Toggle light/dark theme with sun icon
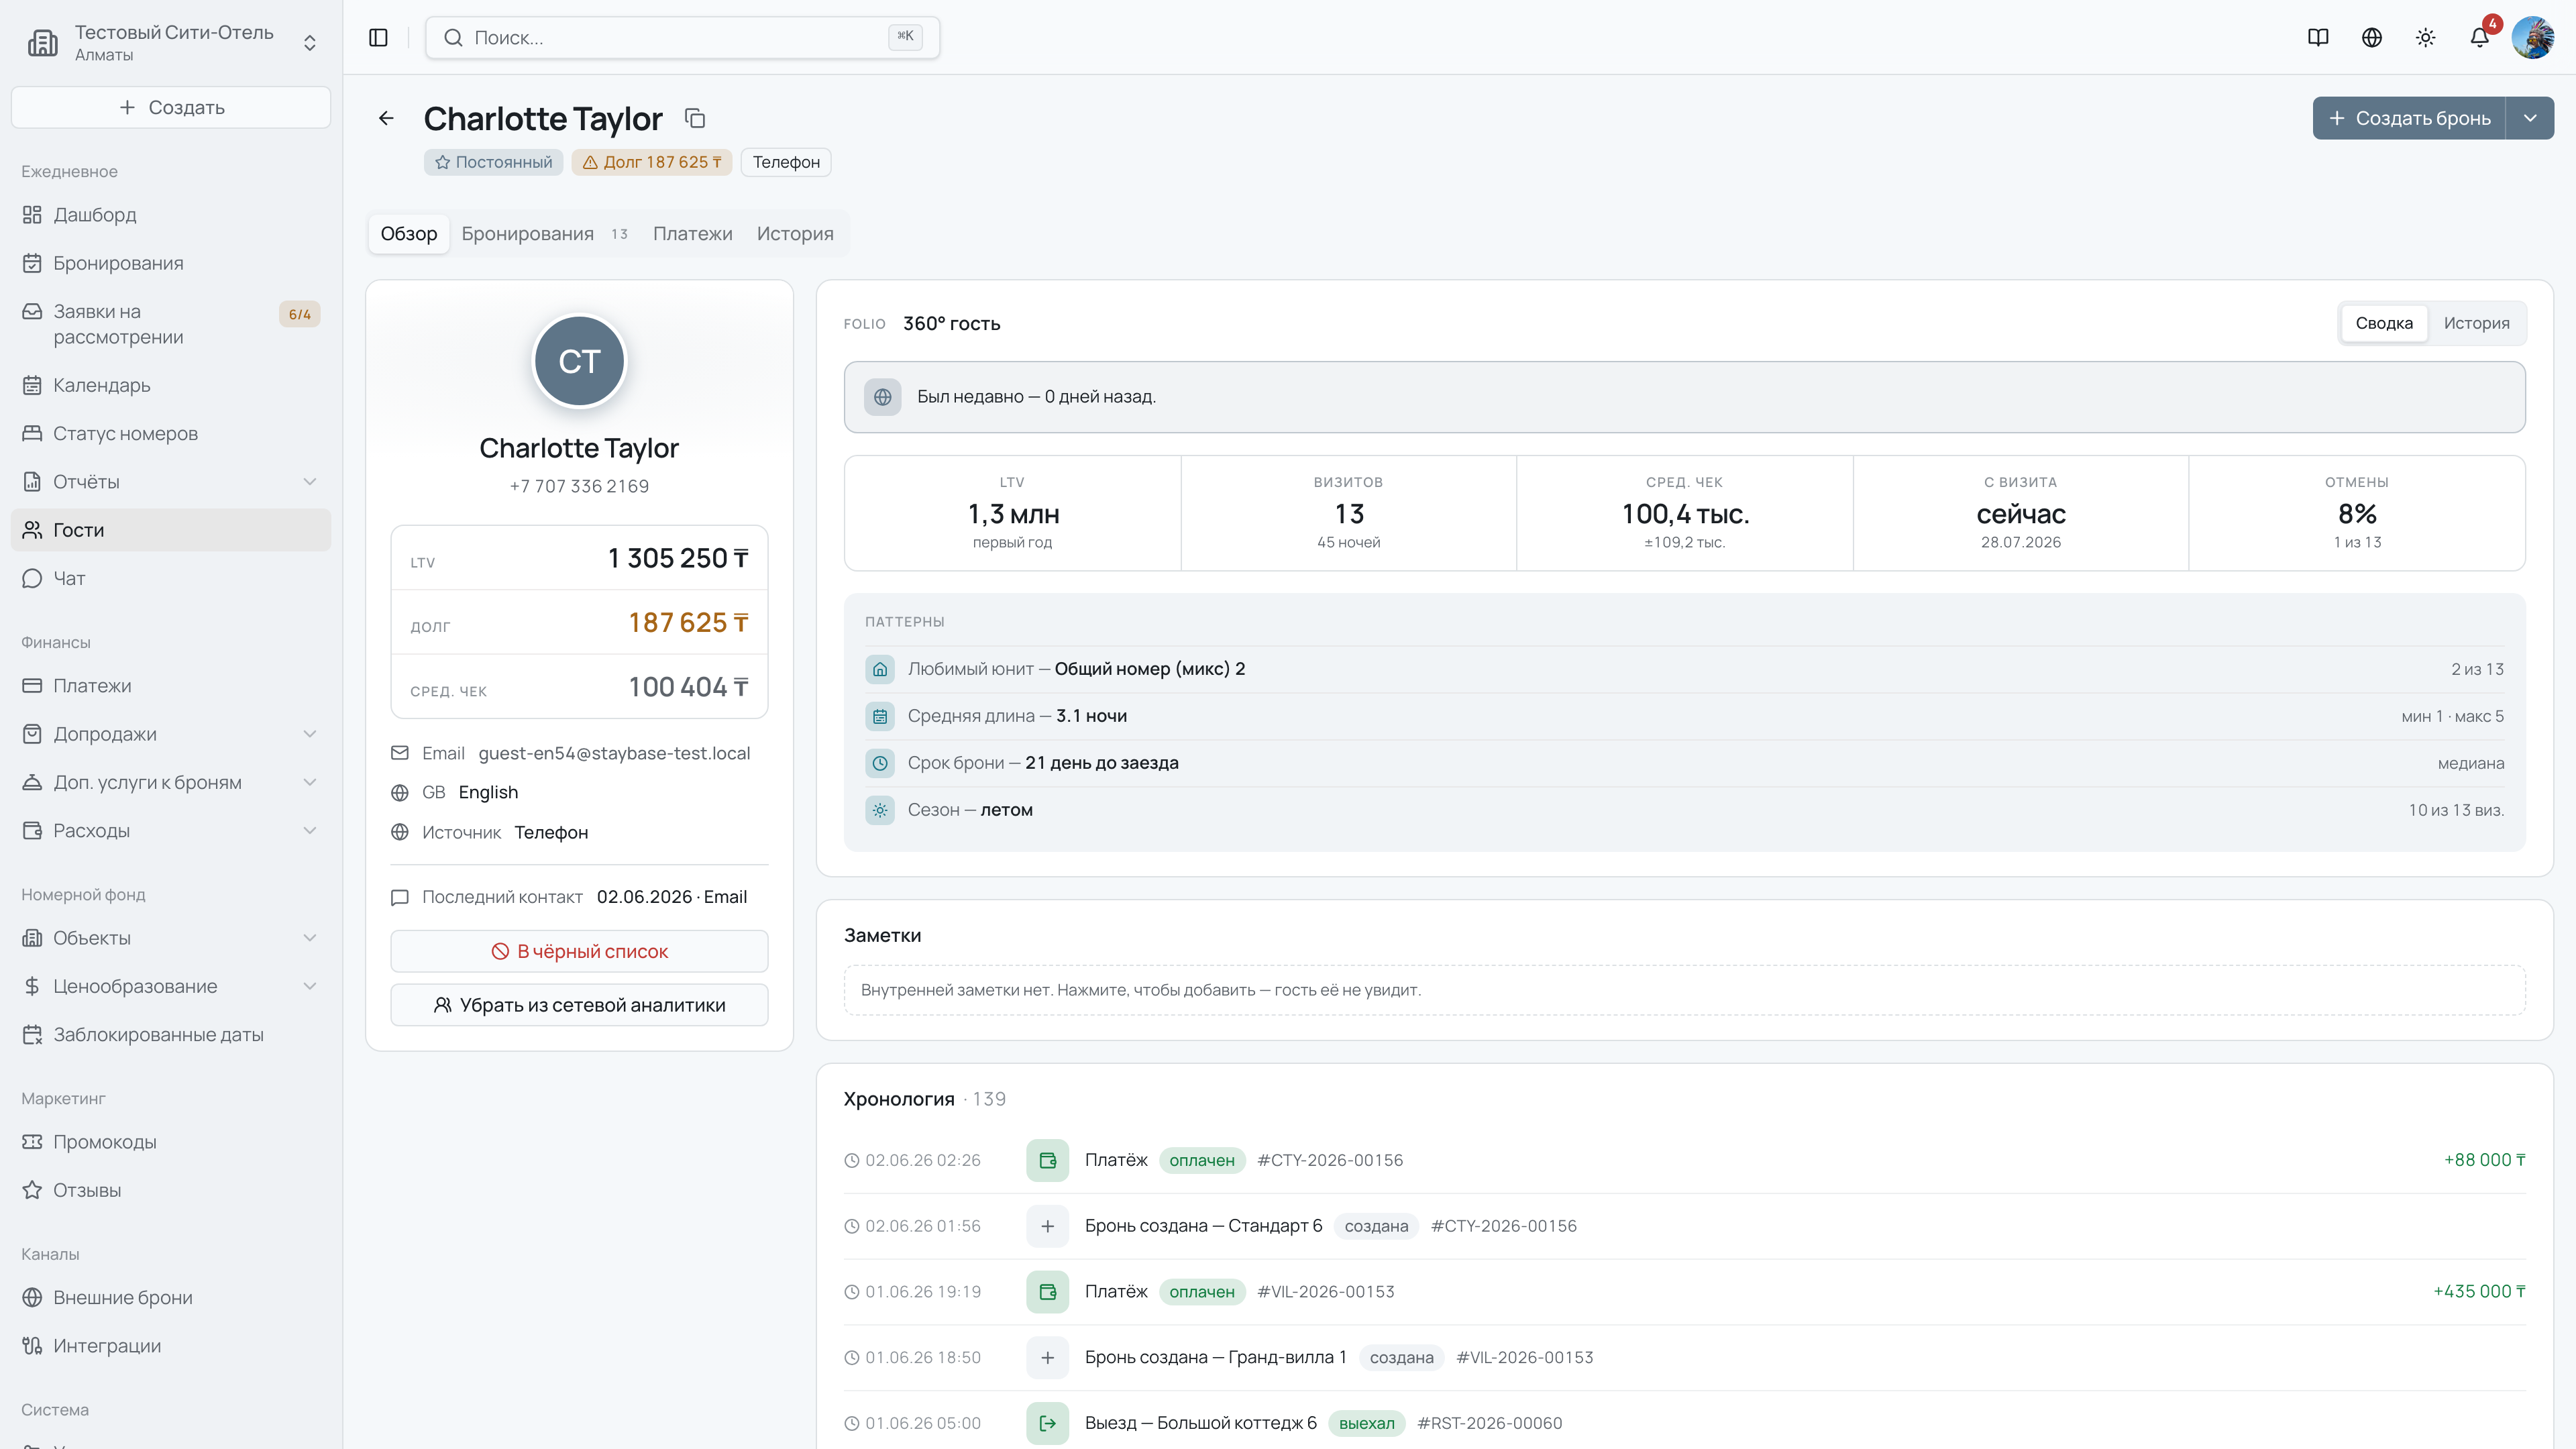The width and height of the screenshot is (2576, 1449). coord(2426,37)
